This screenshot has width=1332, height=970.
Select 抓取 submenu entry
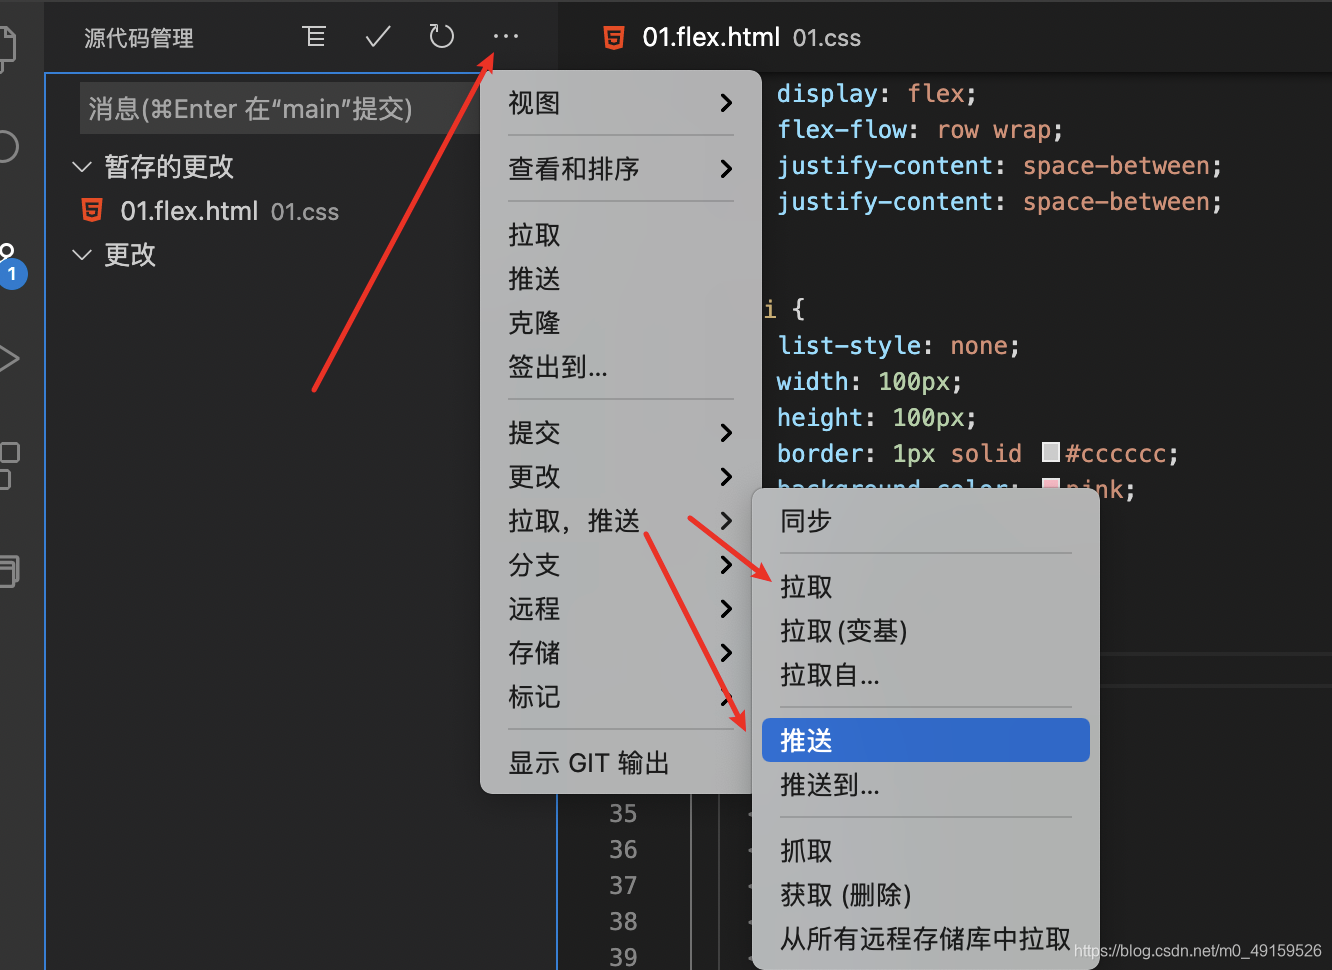[925, 851]
